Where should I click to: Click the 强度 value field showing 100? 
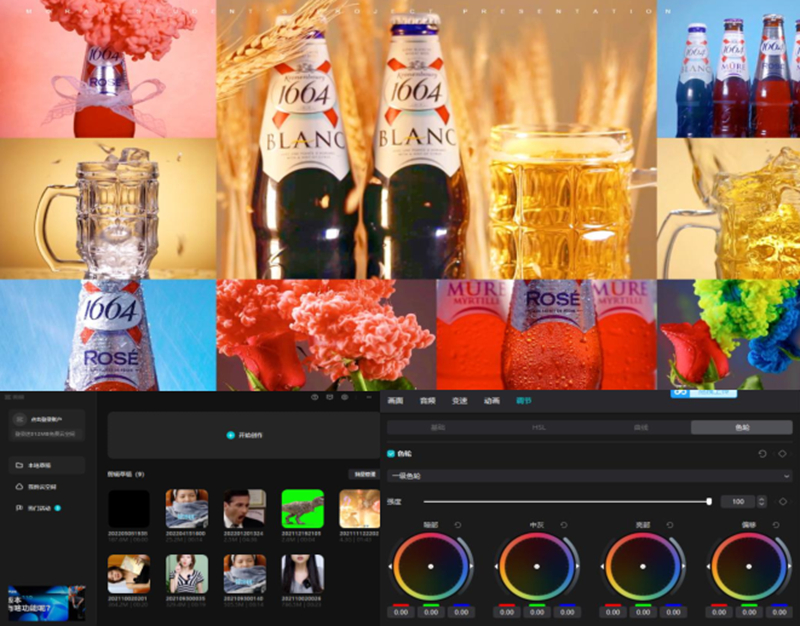tap(738, 502)
